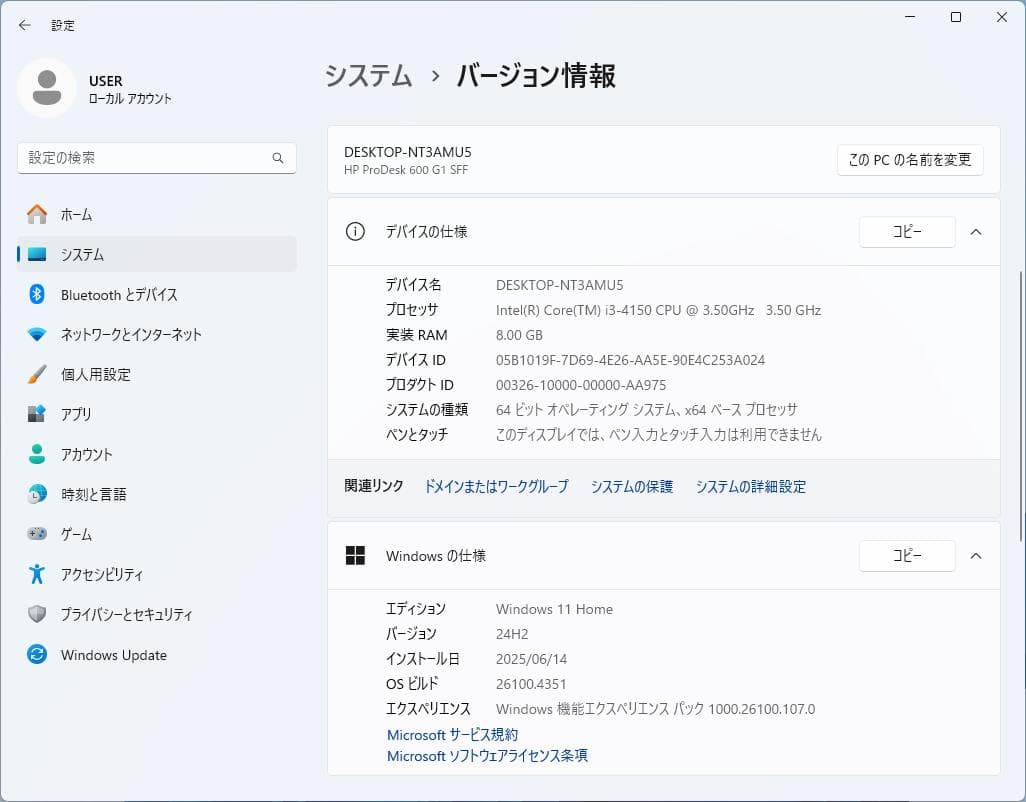Click the back arrow at top left
The width and height of the screenshot is (1026, 802).
click(22, 25)
